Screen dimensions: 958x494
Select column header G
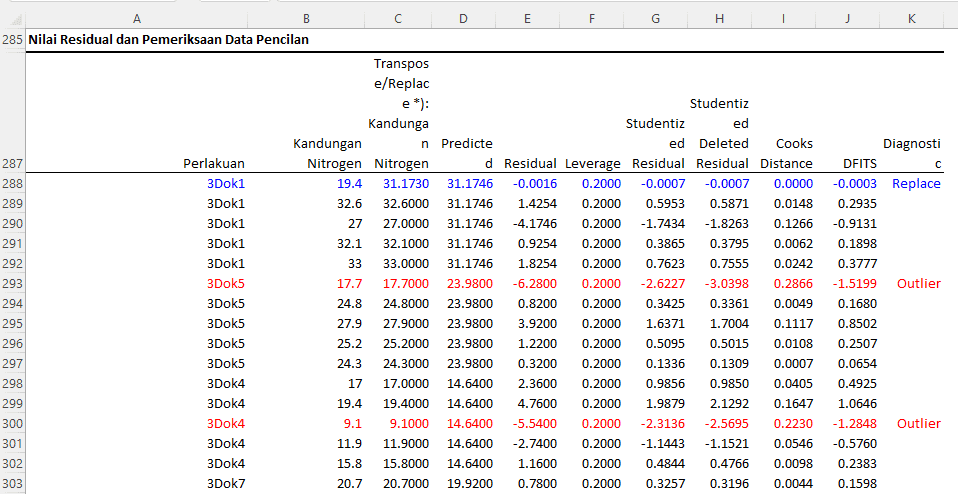coord(655,18)
